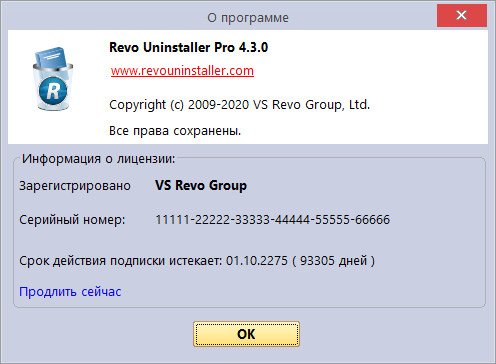Click the OK button
Screen dimensions: 496x364
pyautogui.click(x=246, y=334)
